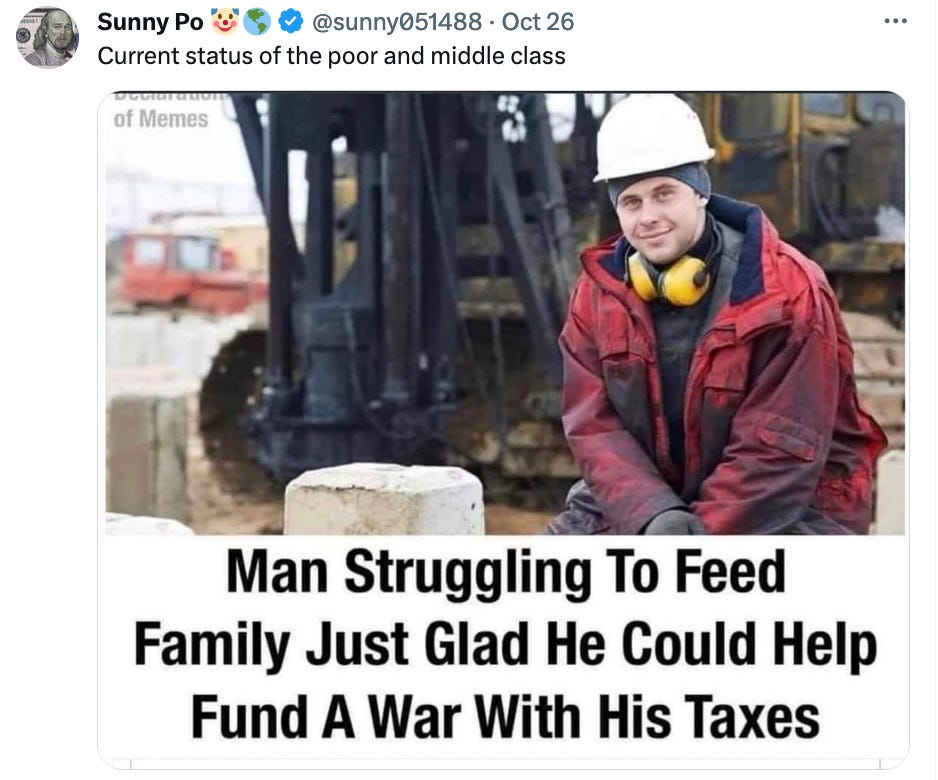Open the three-dot more options menu
This screenshot has width=938, height=780.
tap(896, 22)
